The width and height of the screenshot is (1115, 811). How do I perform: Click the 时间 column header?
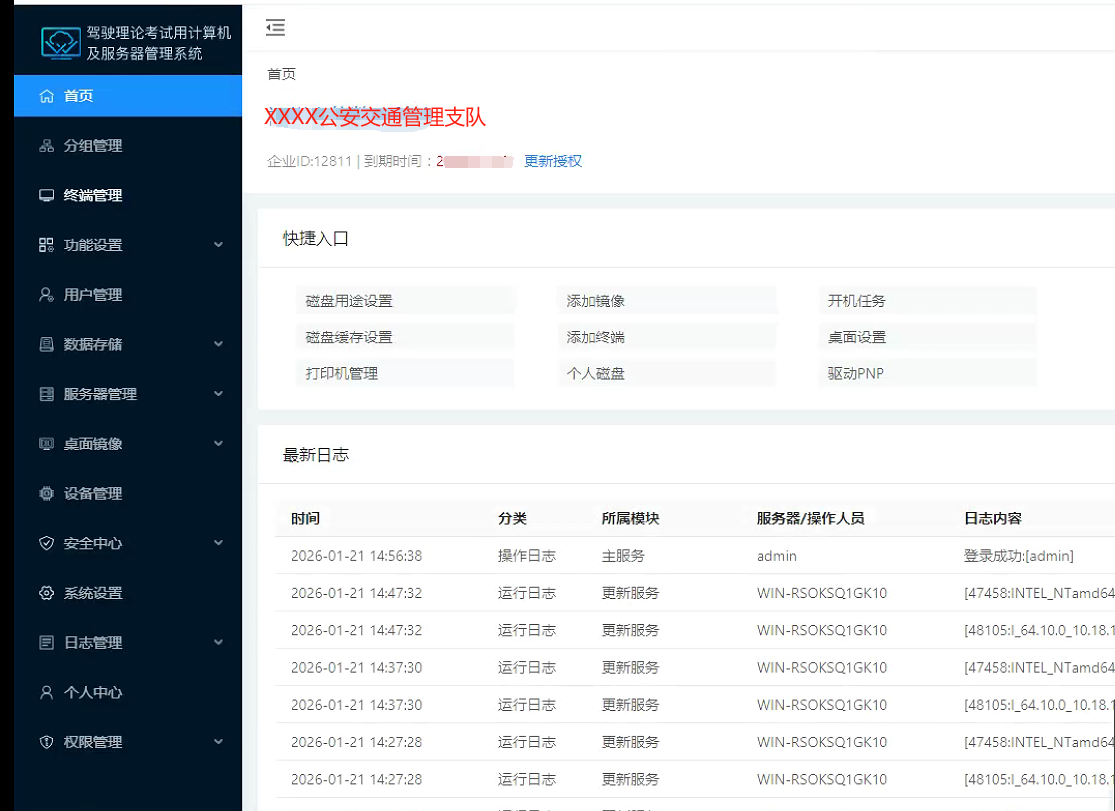click(x=305, y=519)
